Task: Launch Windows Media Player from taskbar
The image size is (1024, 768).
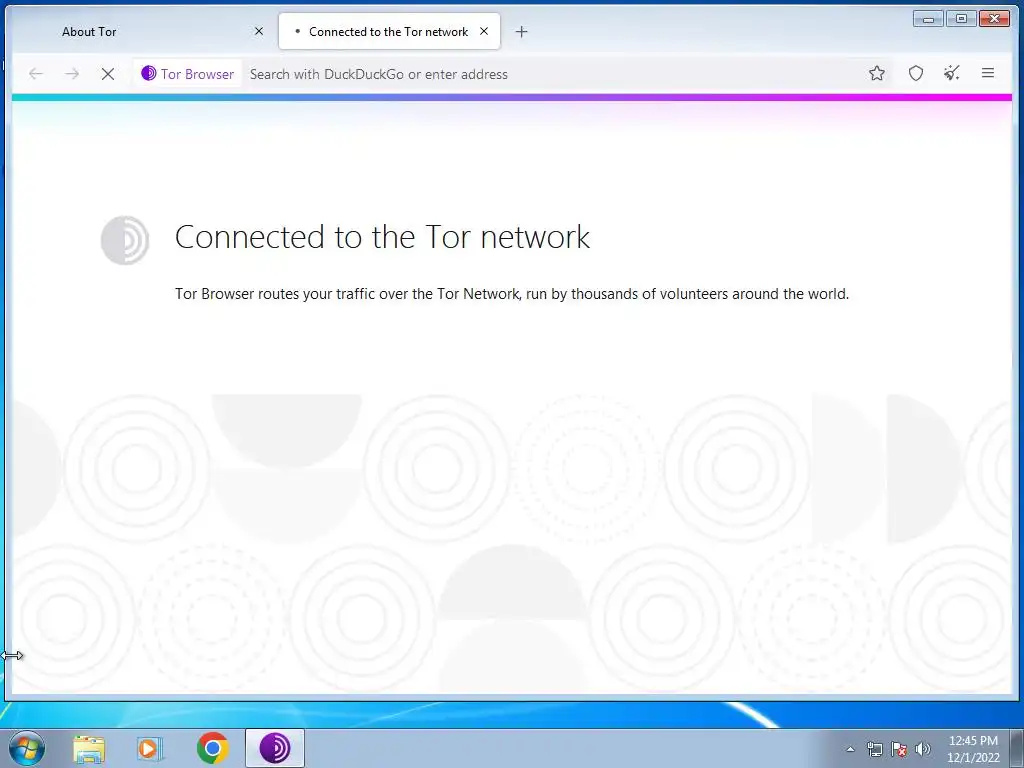Action: [x=150, y=748]
